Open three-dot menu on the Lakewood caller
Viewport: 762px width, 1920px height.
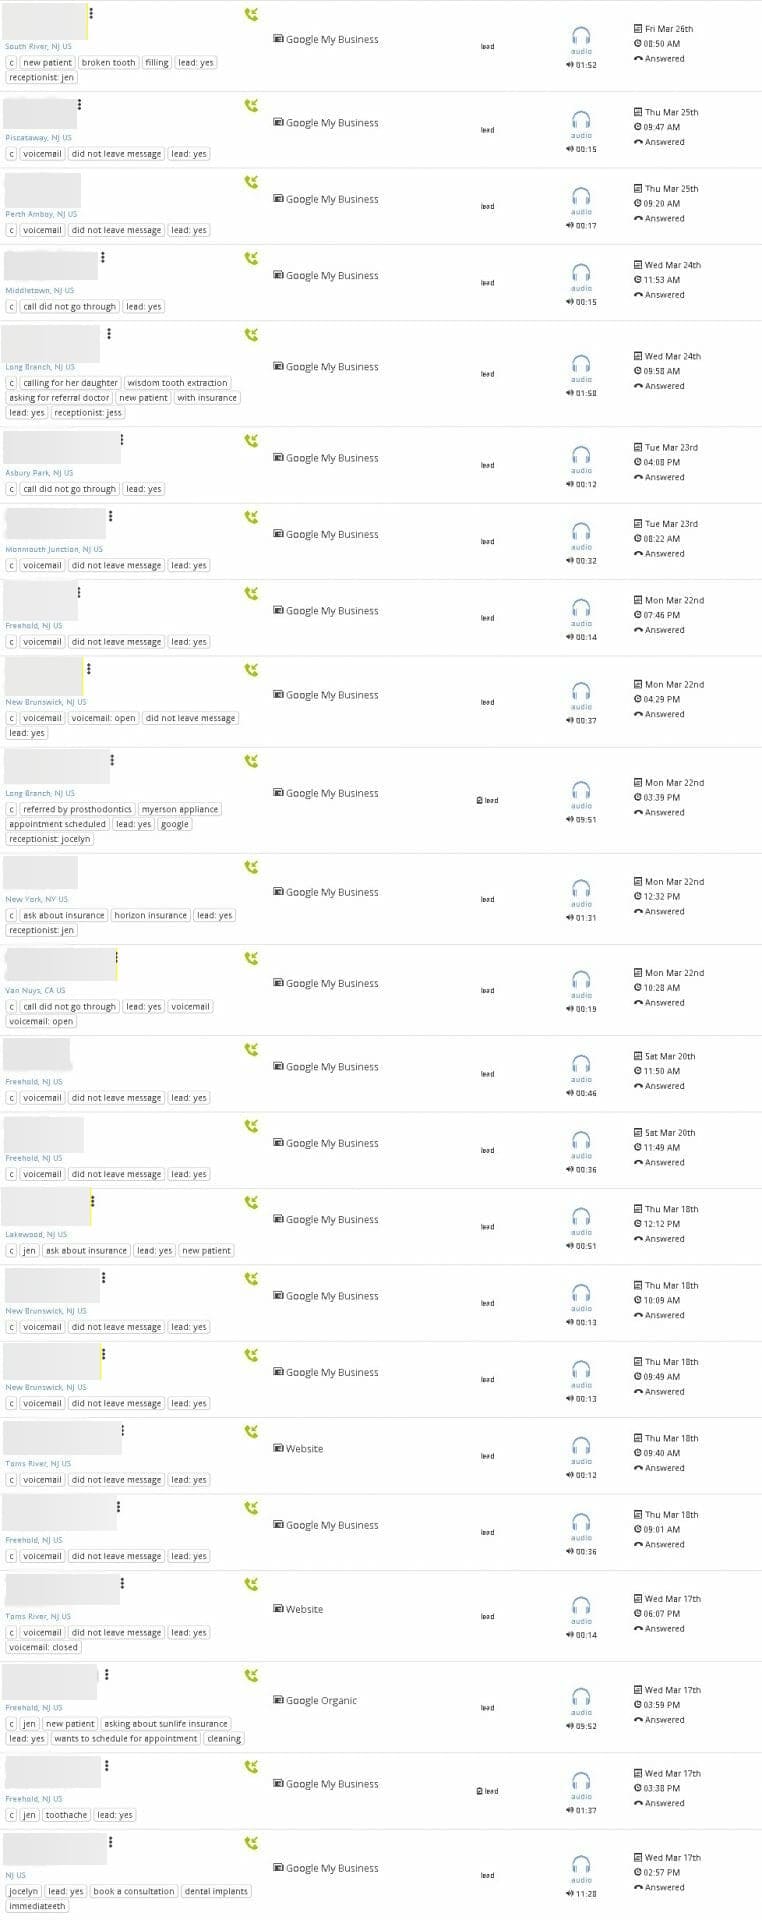[92, 1201]
